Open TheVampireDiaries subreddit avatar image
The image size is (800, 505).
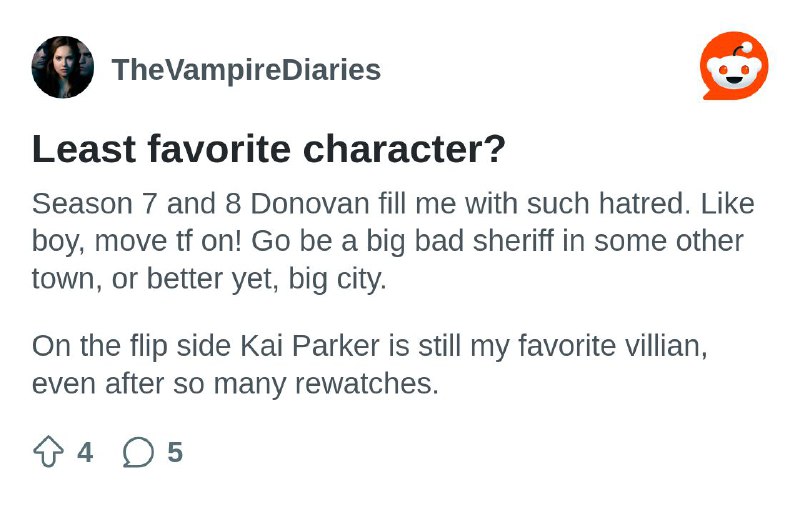point(63,67)
